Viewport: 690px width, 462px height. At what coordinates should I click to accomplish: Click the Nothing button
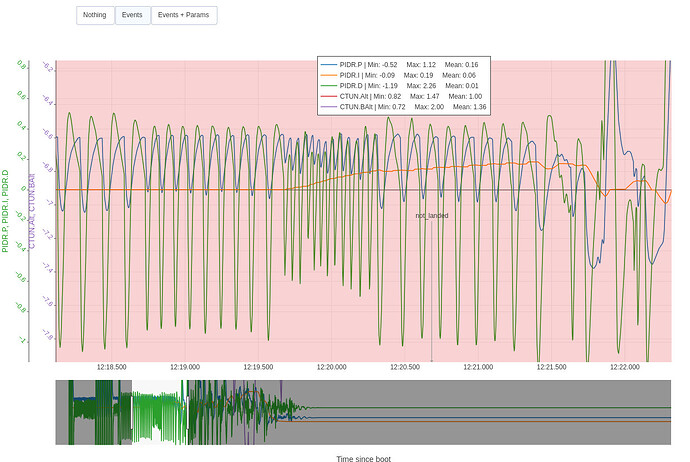point(95,15)
